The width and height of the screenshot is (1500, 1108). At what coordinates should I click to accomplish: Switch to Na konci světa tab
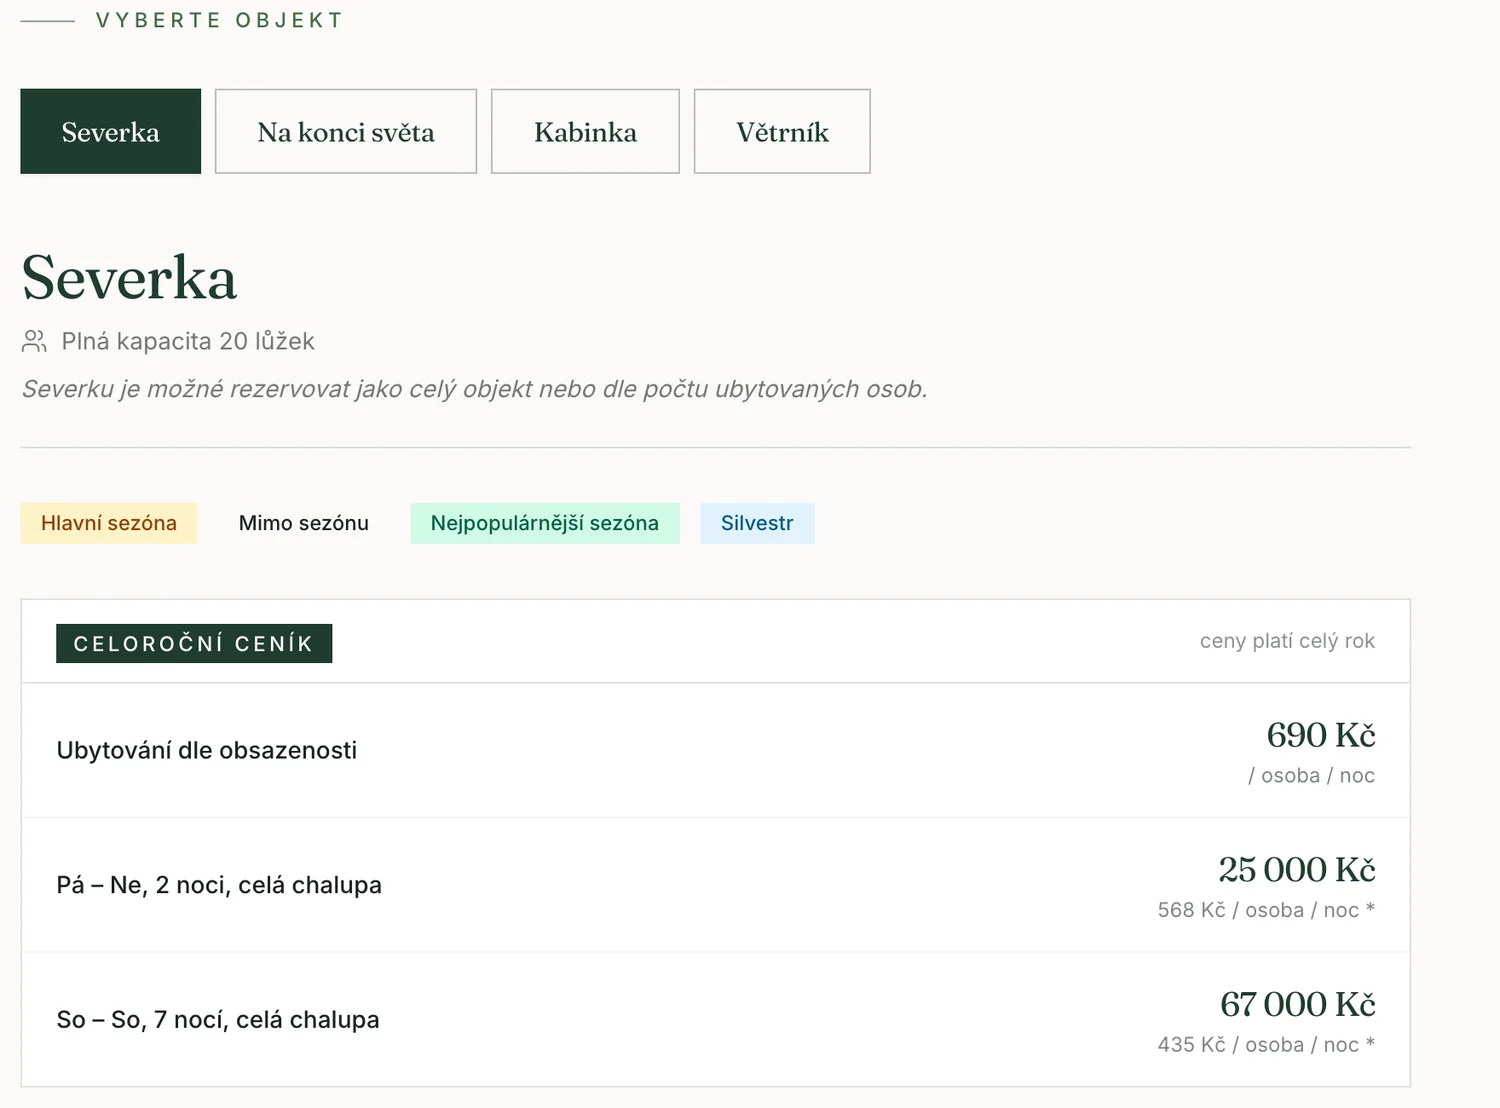pos(346,131)
